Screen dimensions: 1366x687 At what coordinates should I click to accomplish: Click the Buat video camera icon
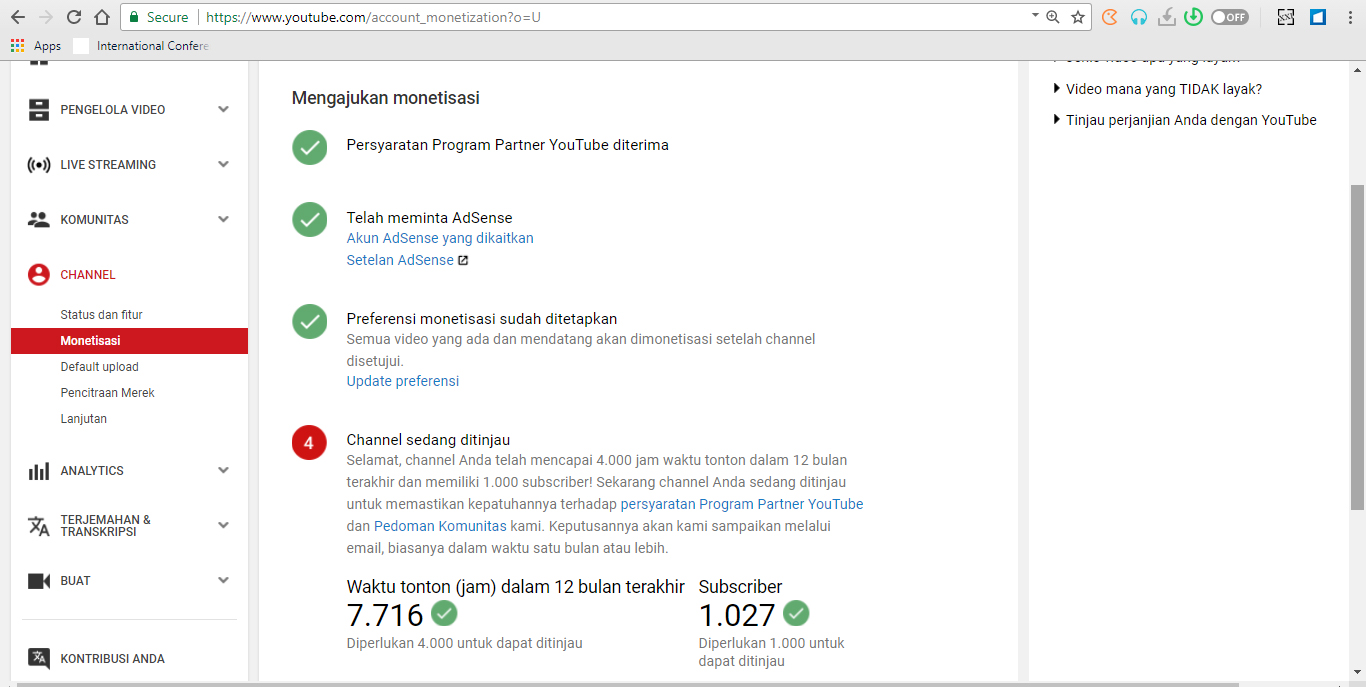pyautogui.click(x=39, y=581)
